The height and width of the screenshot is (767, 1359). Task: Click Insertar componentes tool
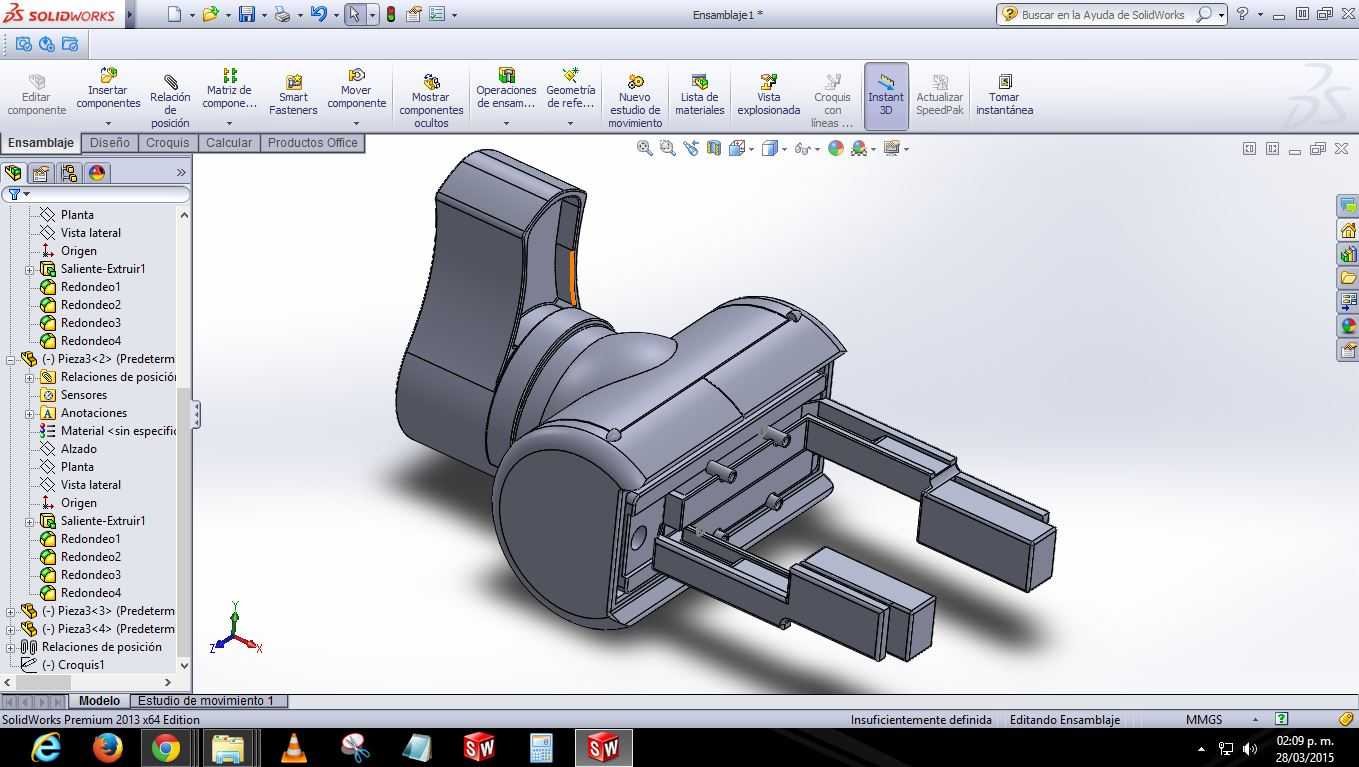click(x=108, y=88)
